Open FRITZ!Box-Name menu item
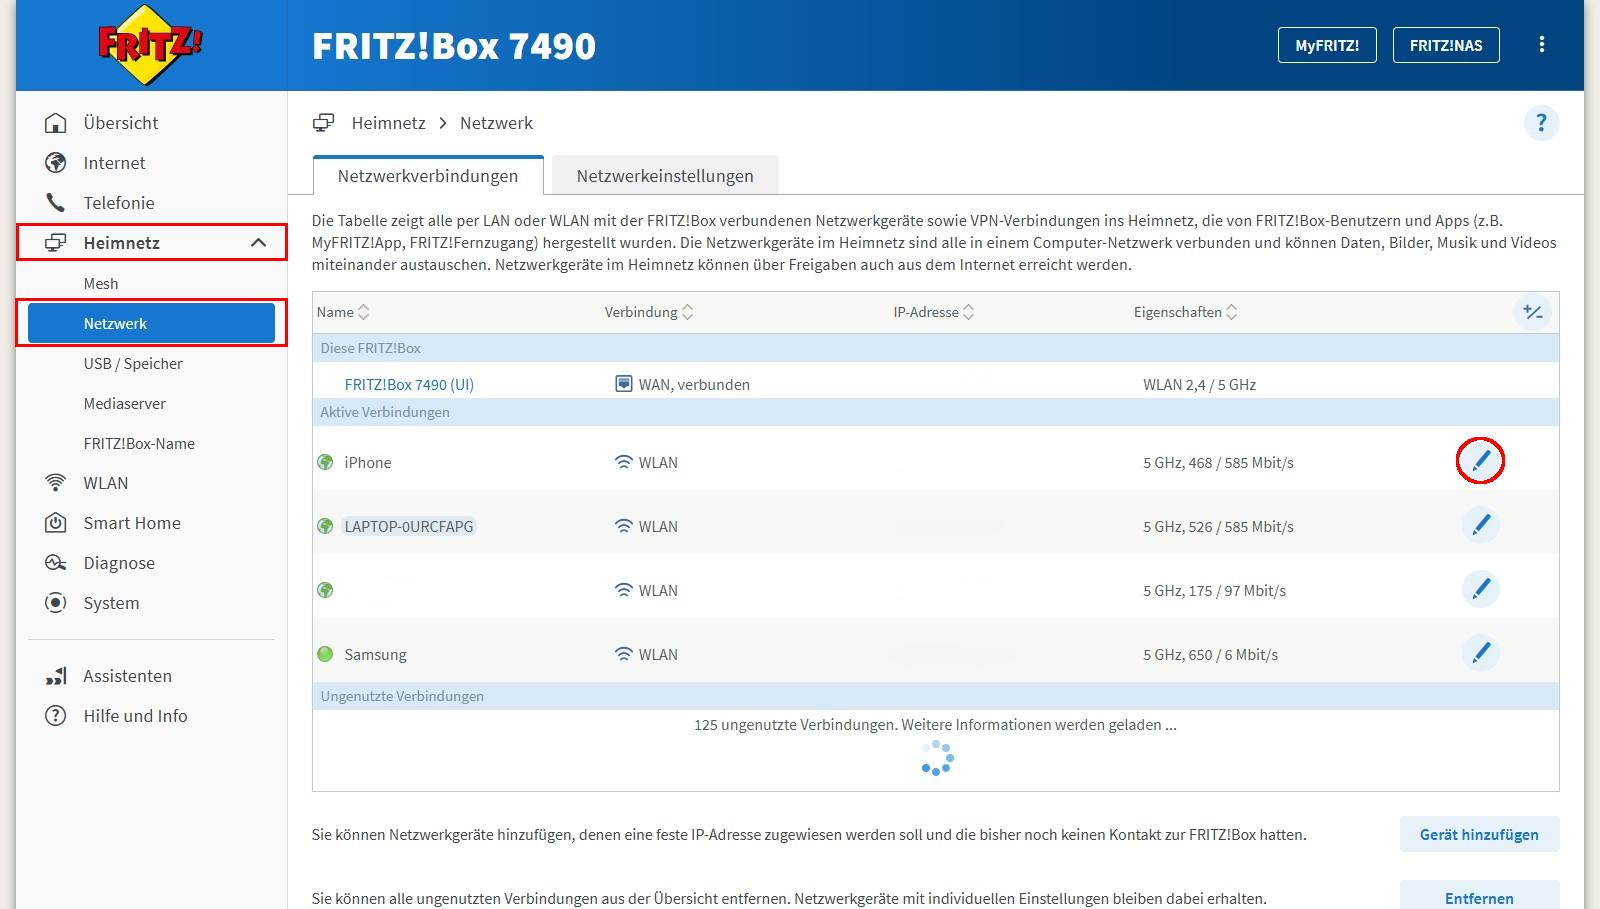The width and height of the screenshot is (1600, 909). pos(139,444)
